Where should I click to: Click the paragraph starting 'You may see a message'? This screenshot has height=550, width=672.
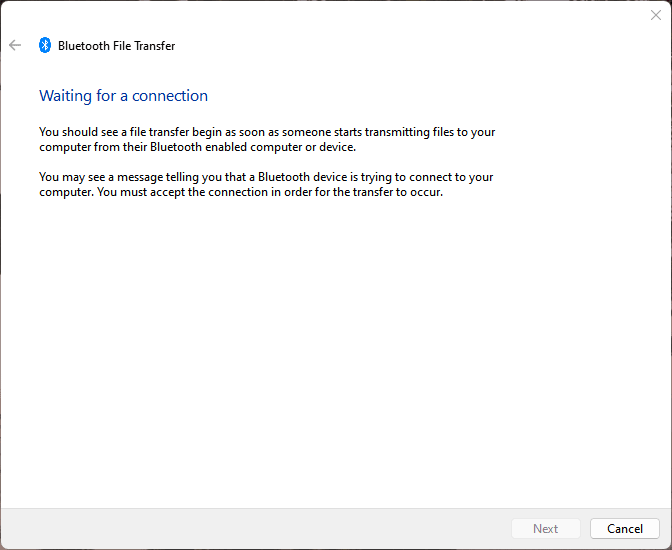(266, 184)
